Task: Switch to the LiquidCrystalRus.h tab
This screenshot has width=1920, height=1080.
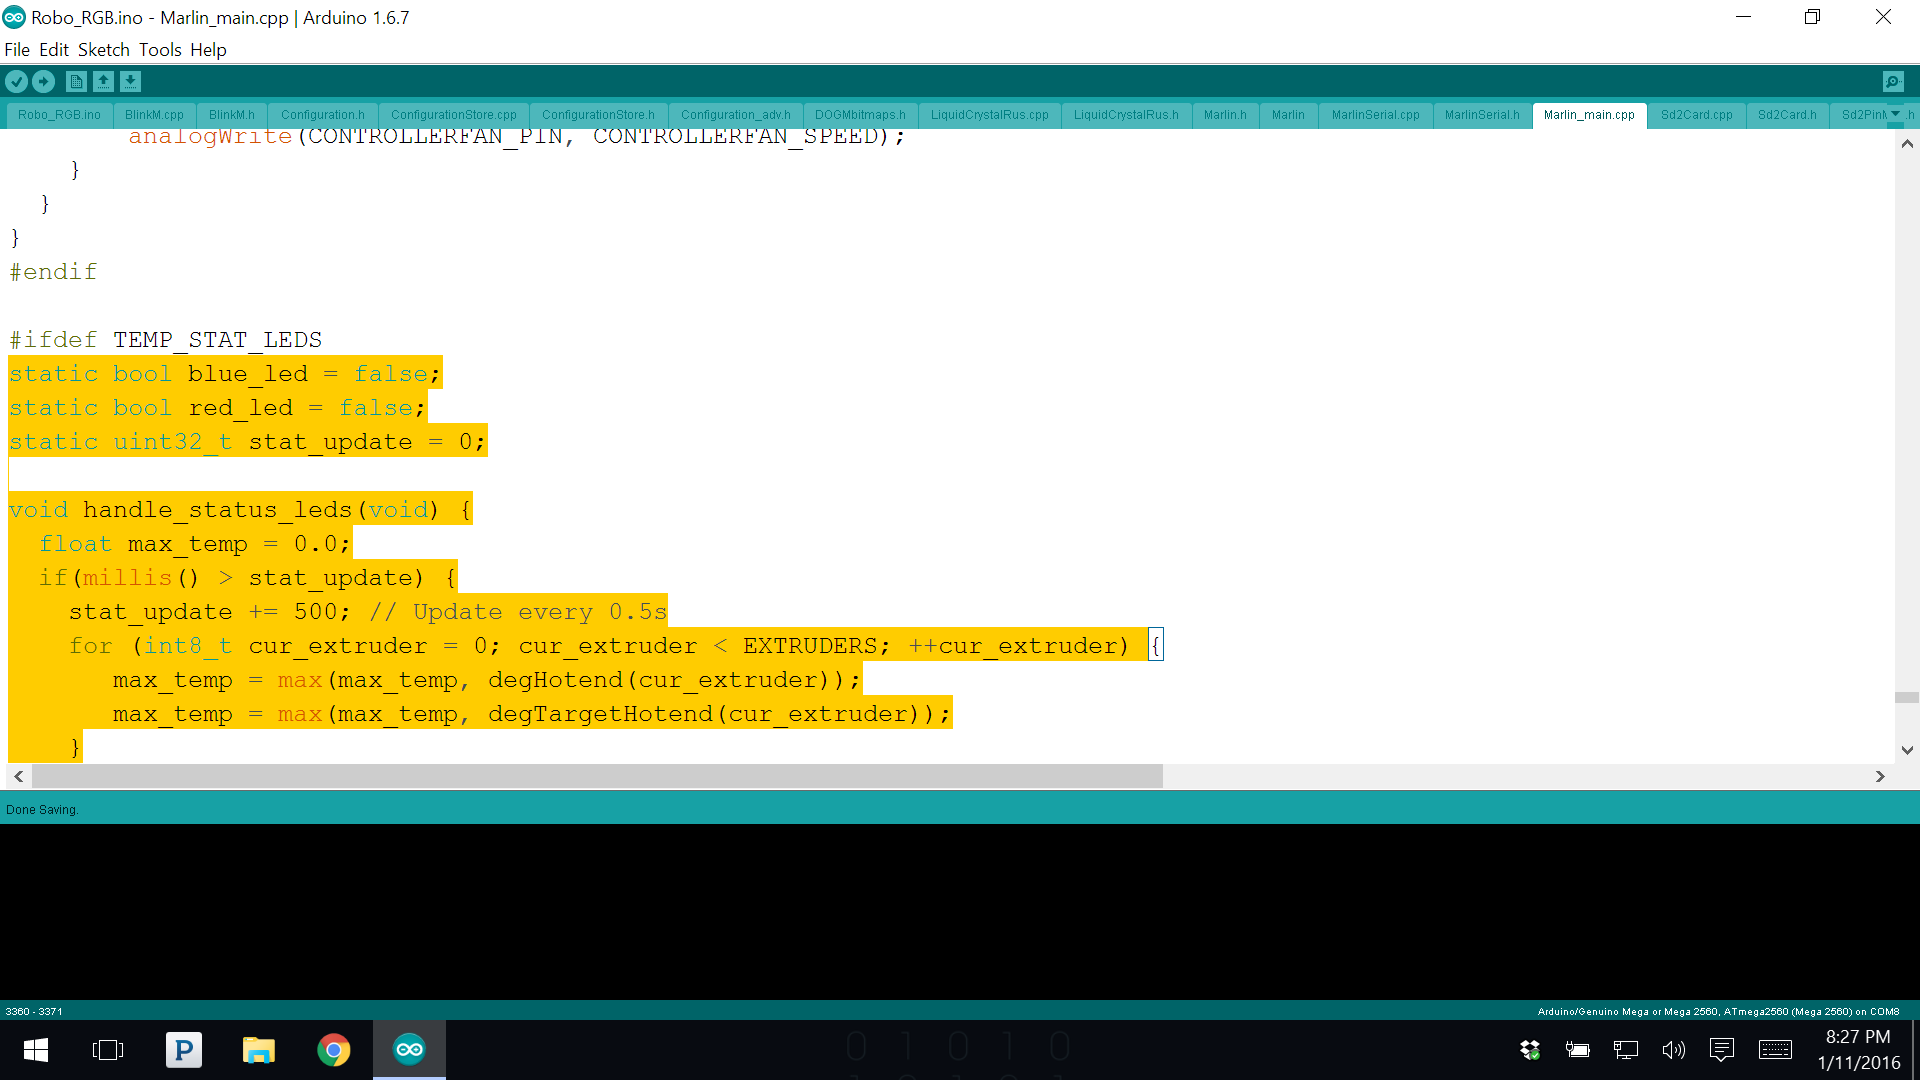Action: coord(1126,115)
